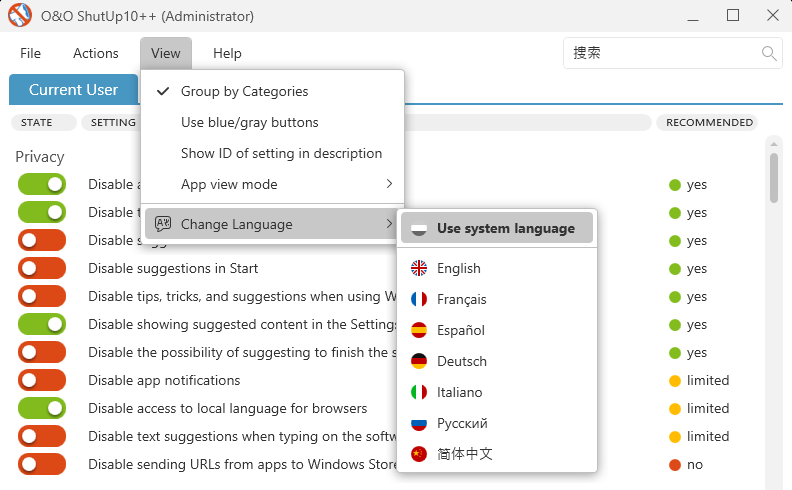
Task: Click the German flag icon
Action: click(x=419, y=361)
